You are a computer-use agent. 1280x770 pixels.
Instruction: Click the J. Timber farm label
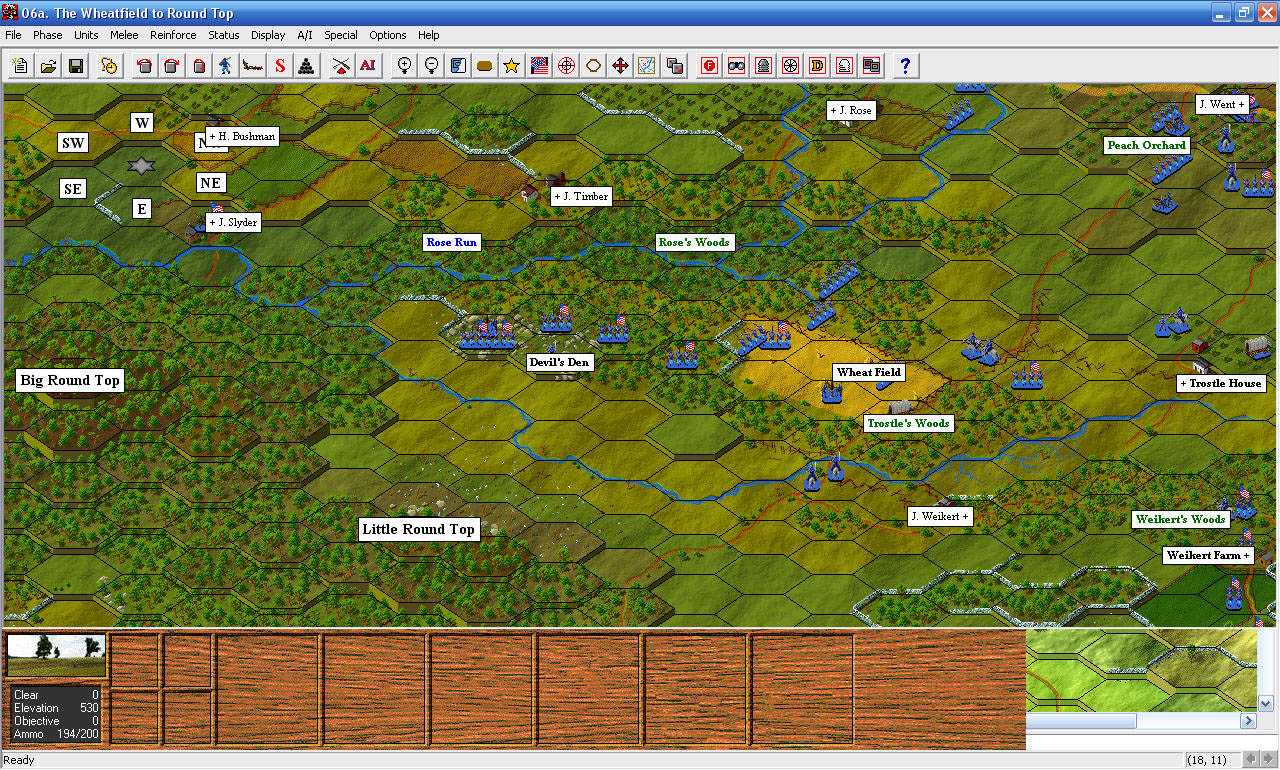[x=581, y=196]
